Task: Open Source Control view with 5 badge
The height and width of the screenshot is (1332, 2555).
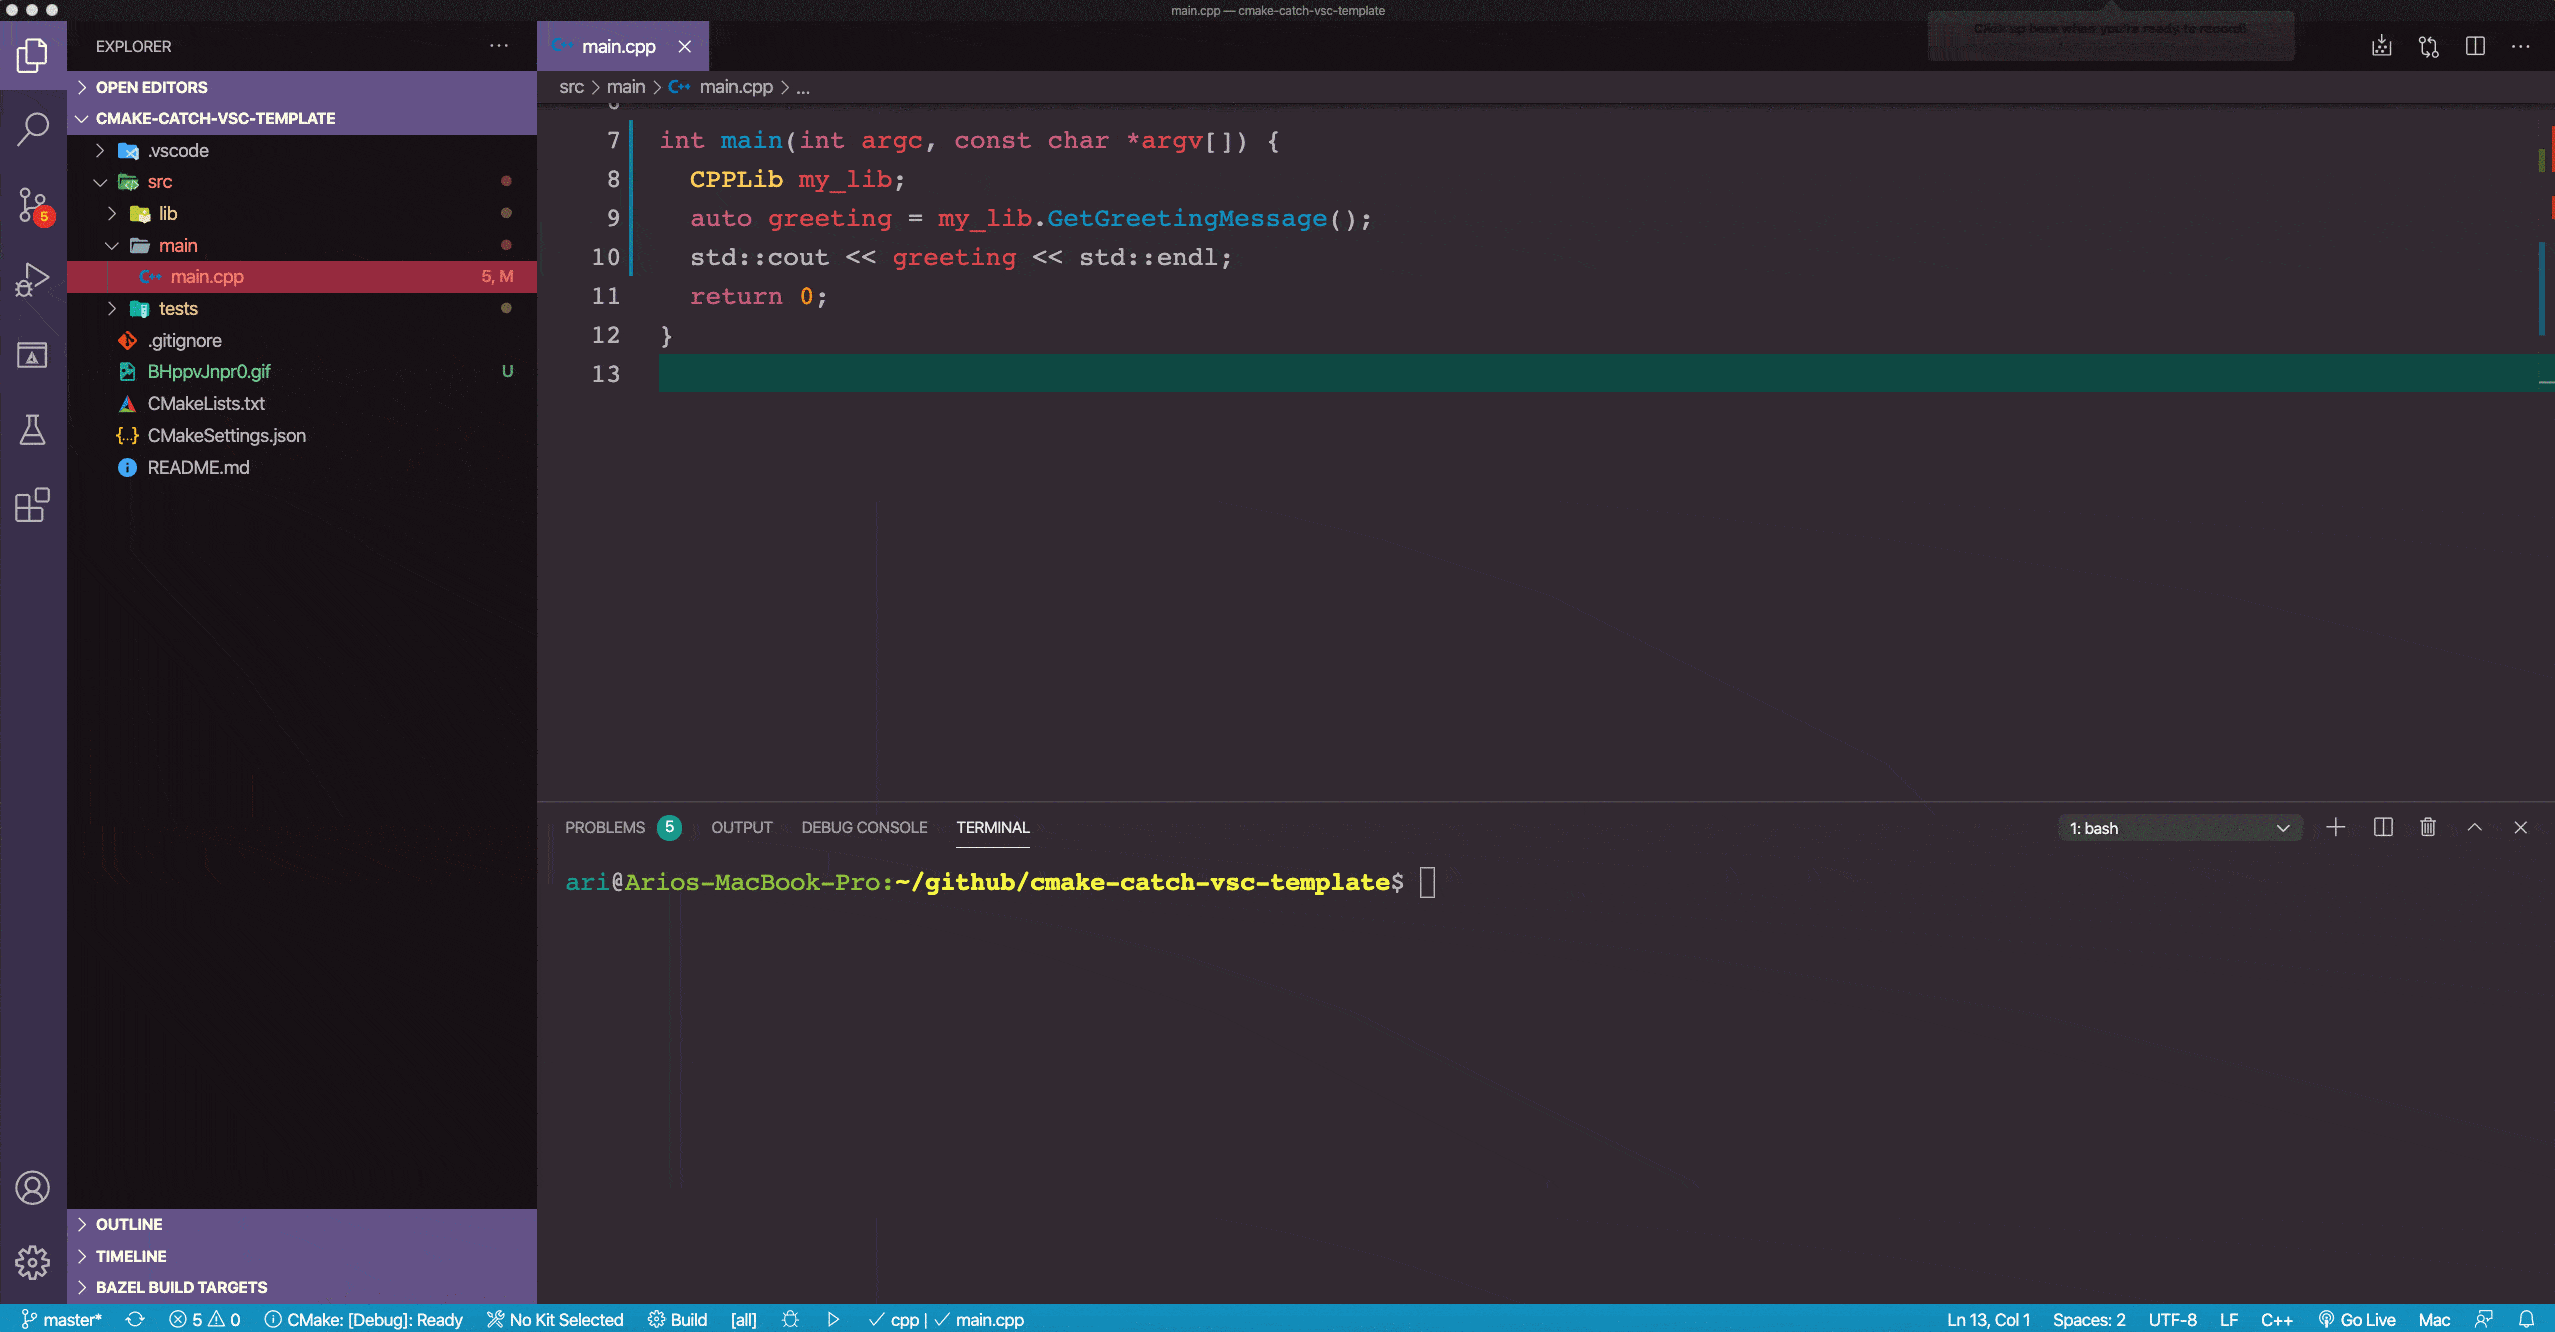Action: (x=33, y=205)
